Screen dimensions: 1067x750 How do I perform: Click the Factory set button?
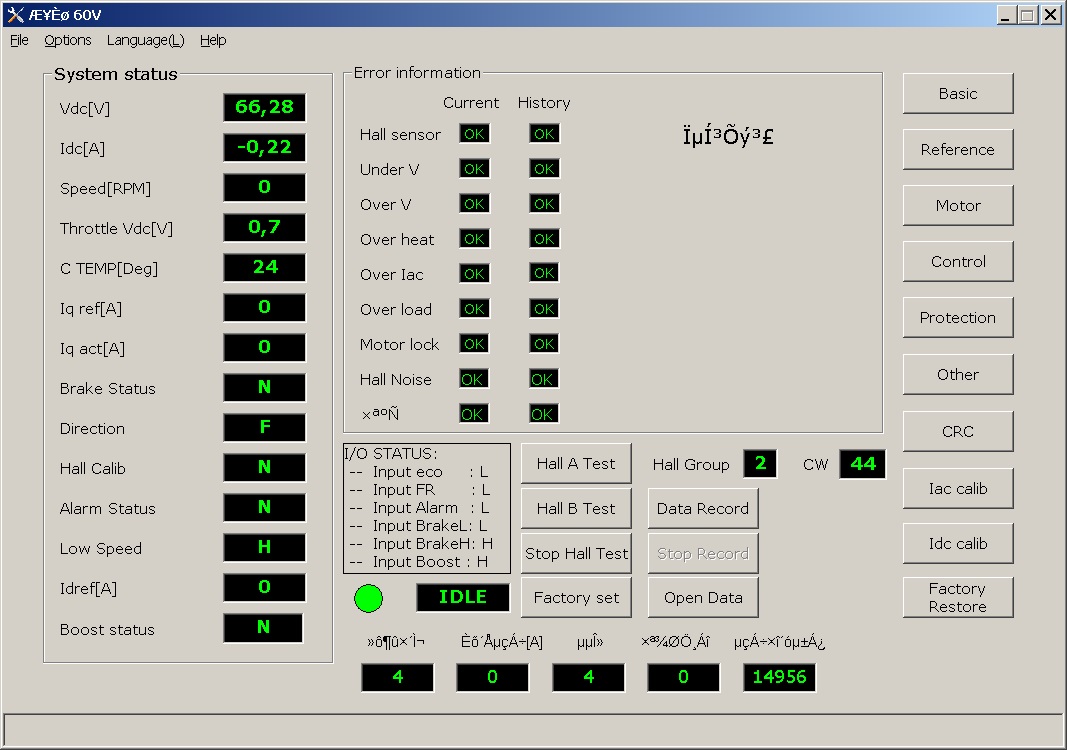pos(576,598)
